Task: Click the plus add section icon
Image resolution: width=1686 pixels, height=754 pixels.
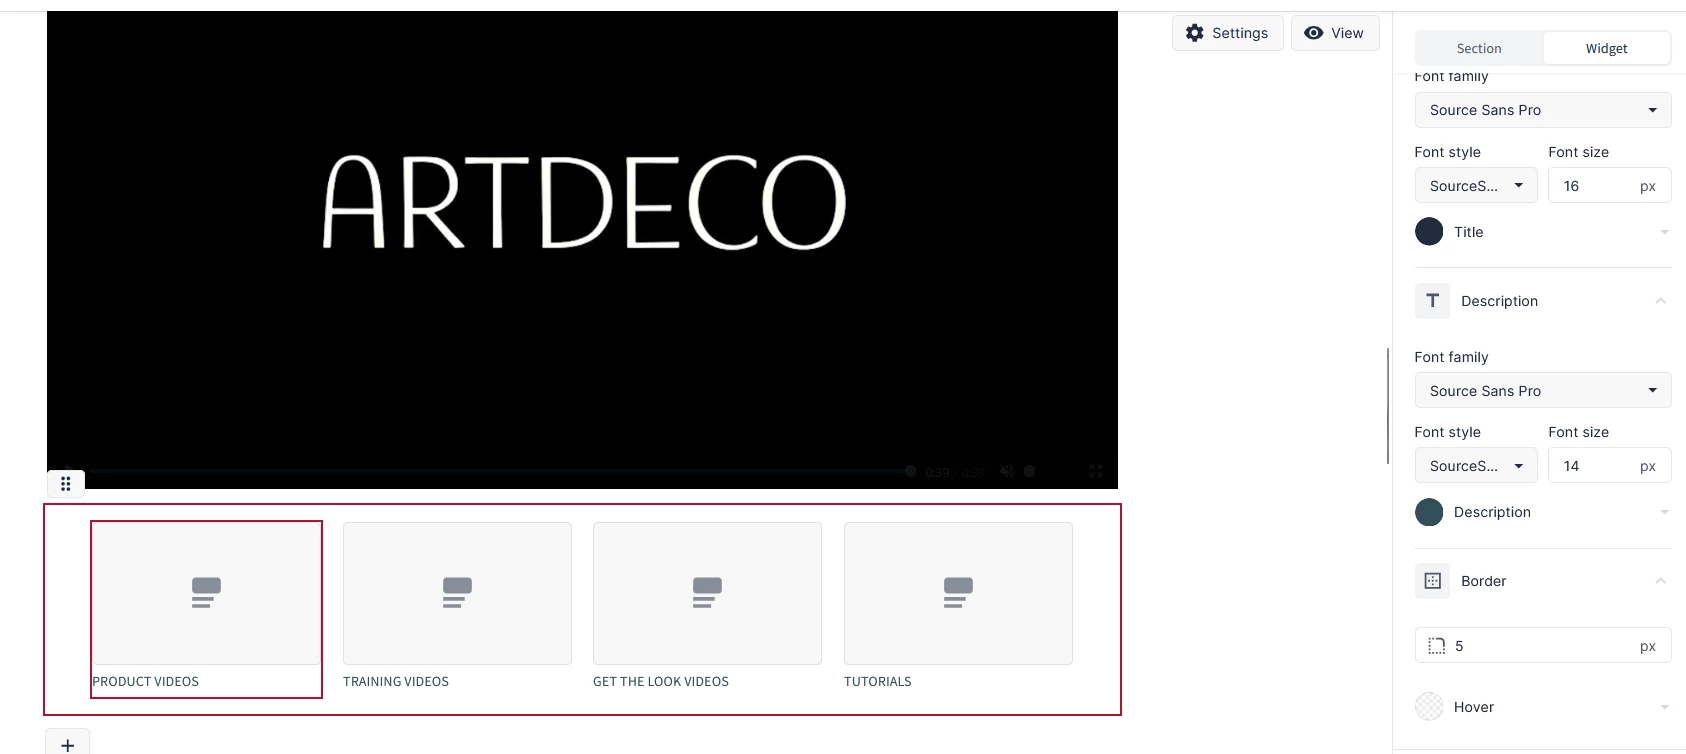Action: point(68,745)
